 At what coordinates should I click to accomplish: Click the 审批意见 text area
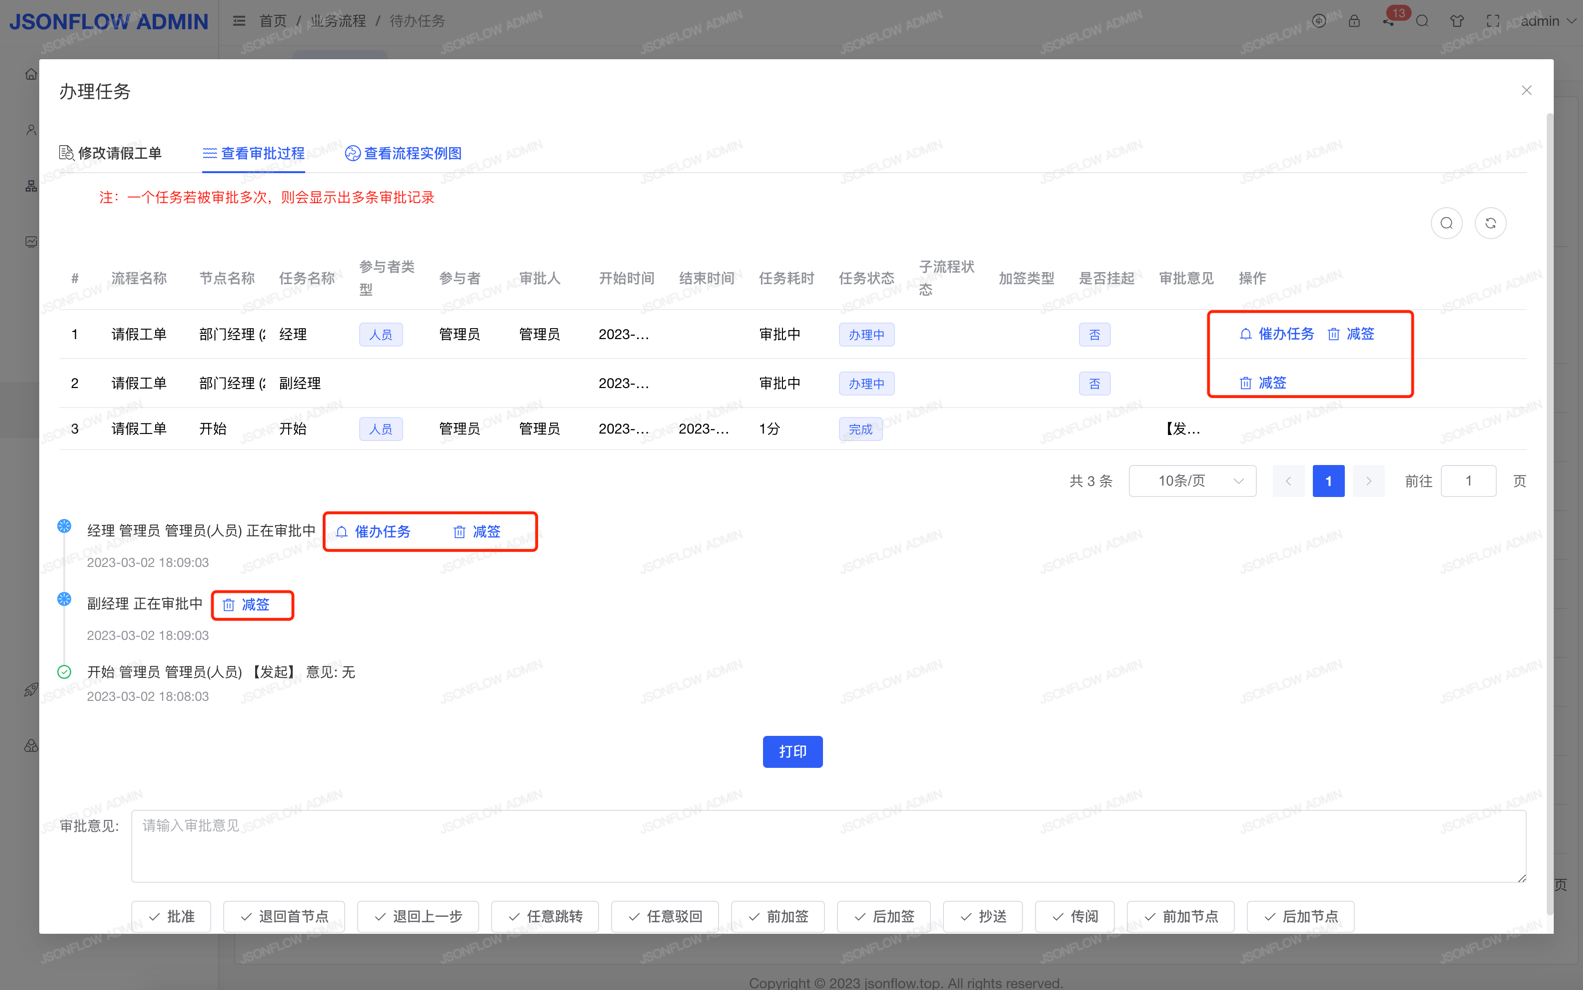tap(828, 846)
